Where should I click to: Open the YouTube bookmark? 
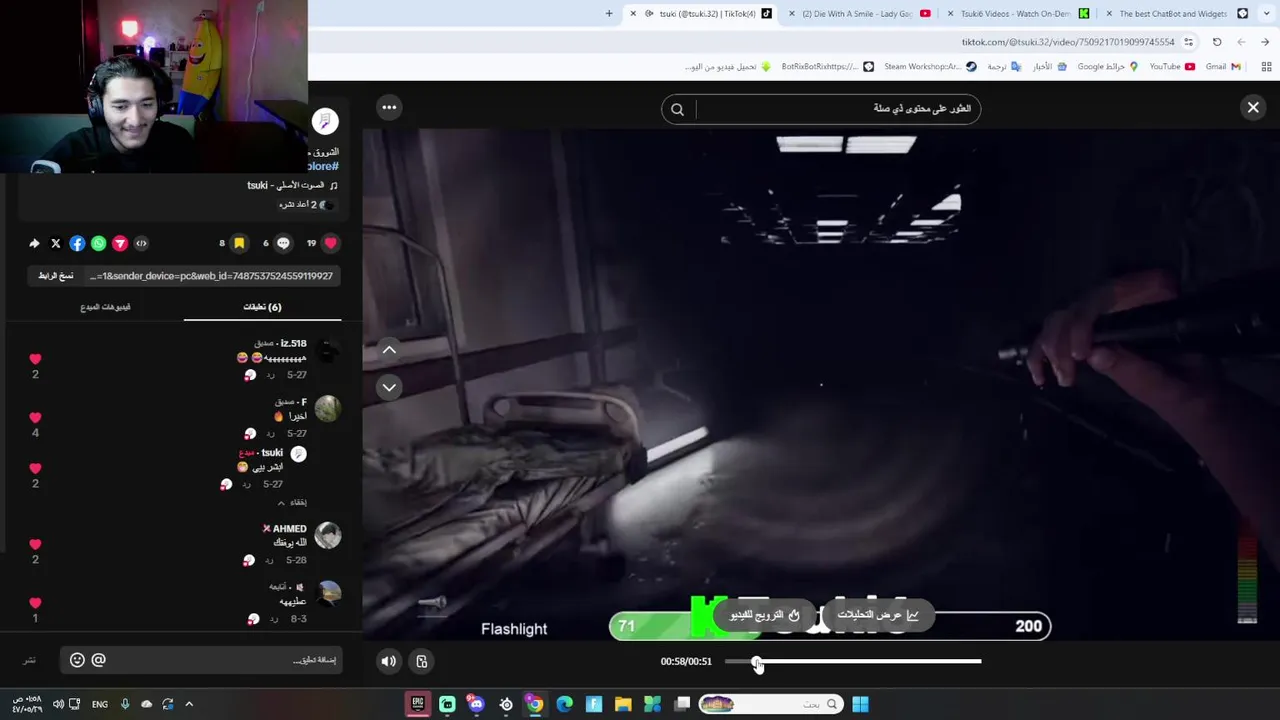point(1172,67)
